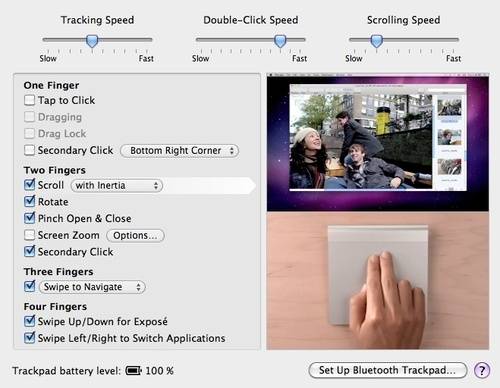Click Set Up Bluetooth Trackpad button
Screen dimensions: 500x388
388,370
